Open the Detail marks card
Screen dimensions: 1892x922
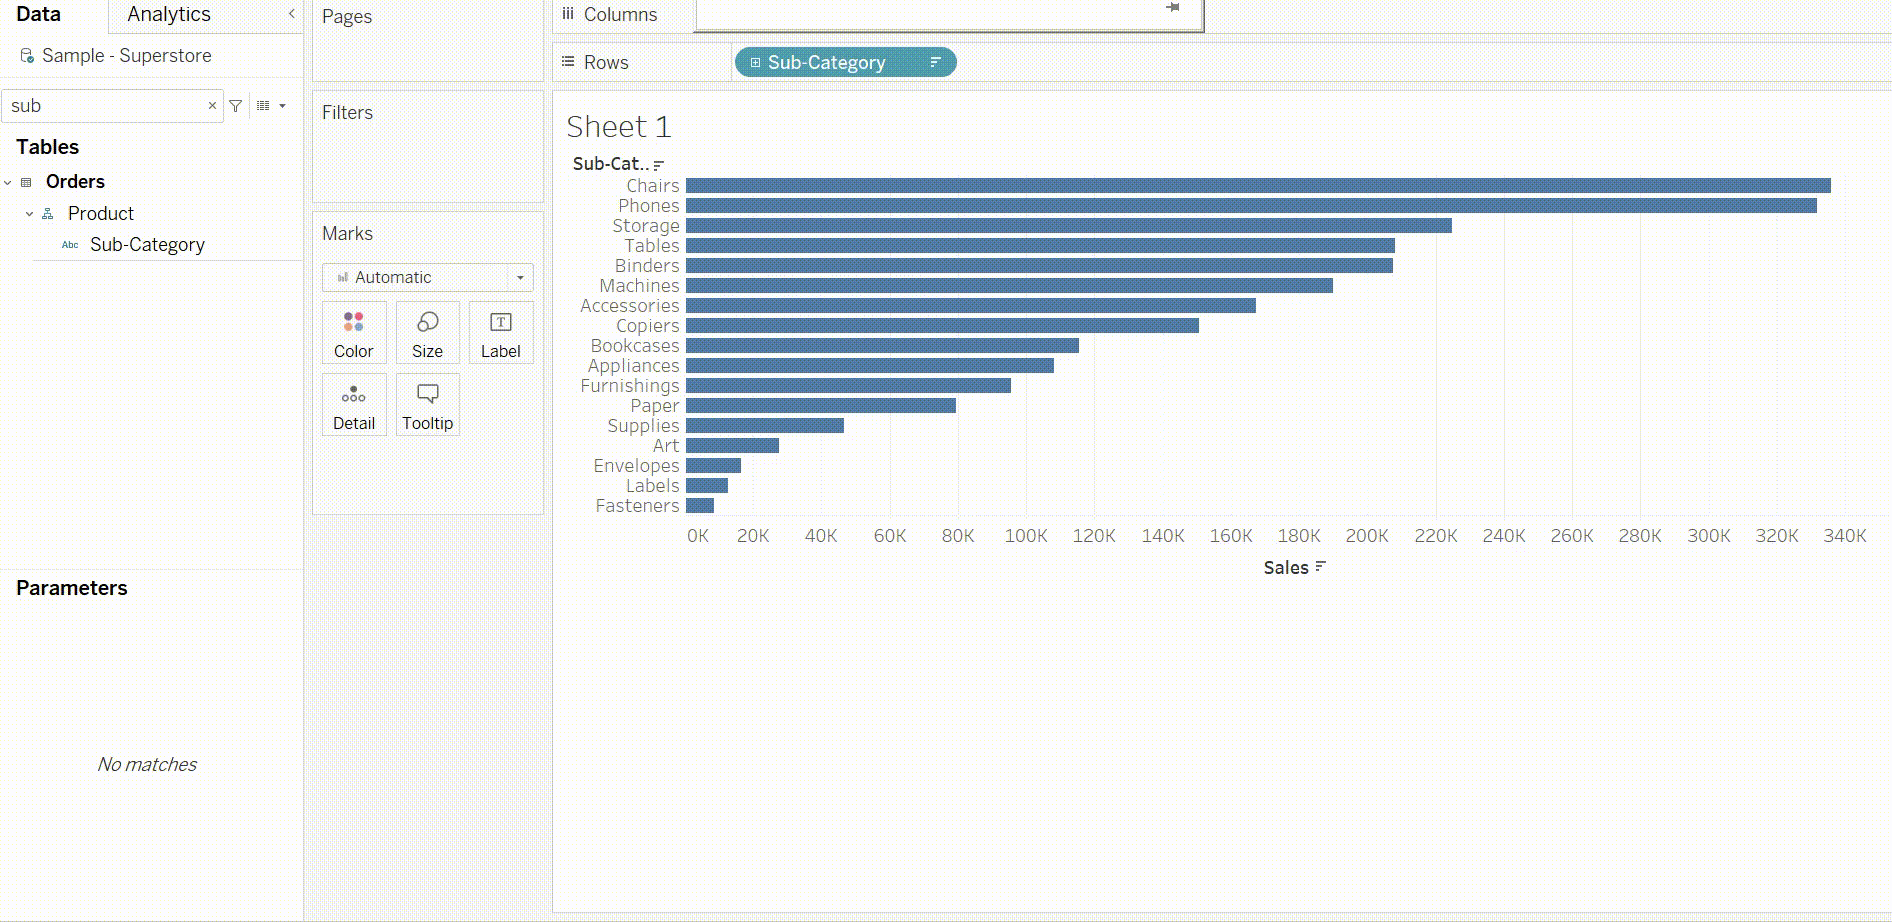[x=354, y=405]
